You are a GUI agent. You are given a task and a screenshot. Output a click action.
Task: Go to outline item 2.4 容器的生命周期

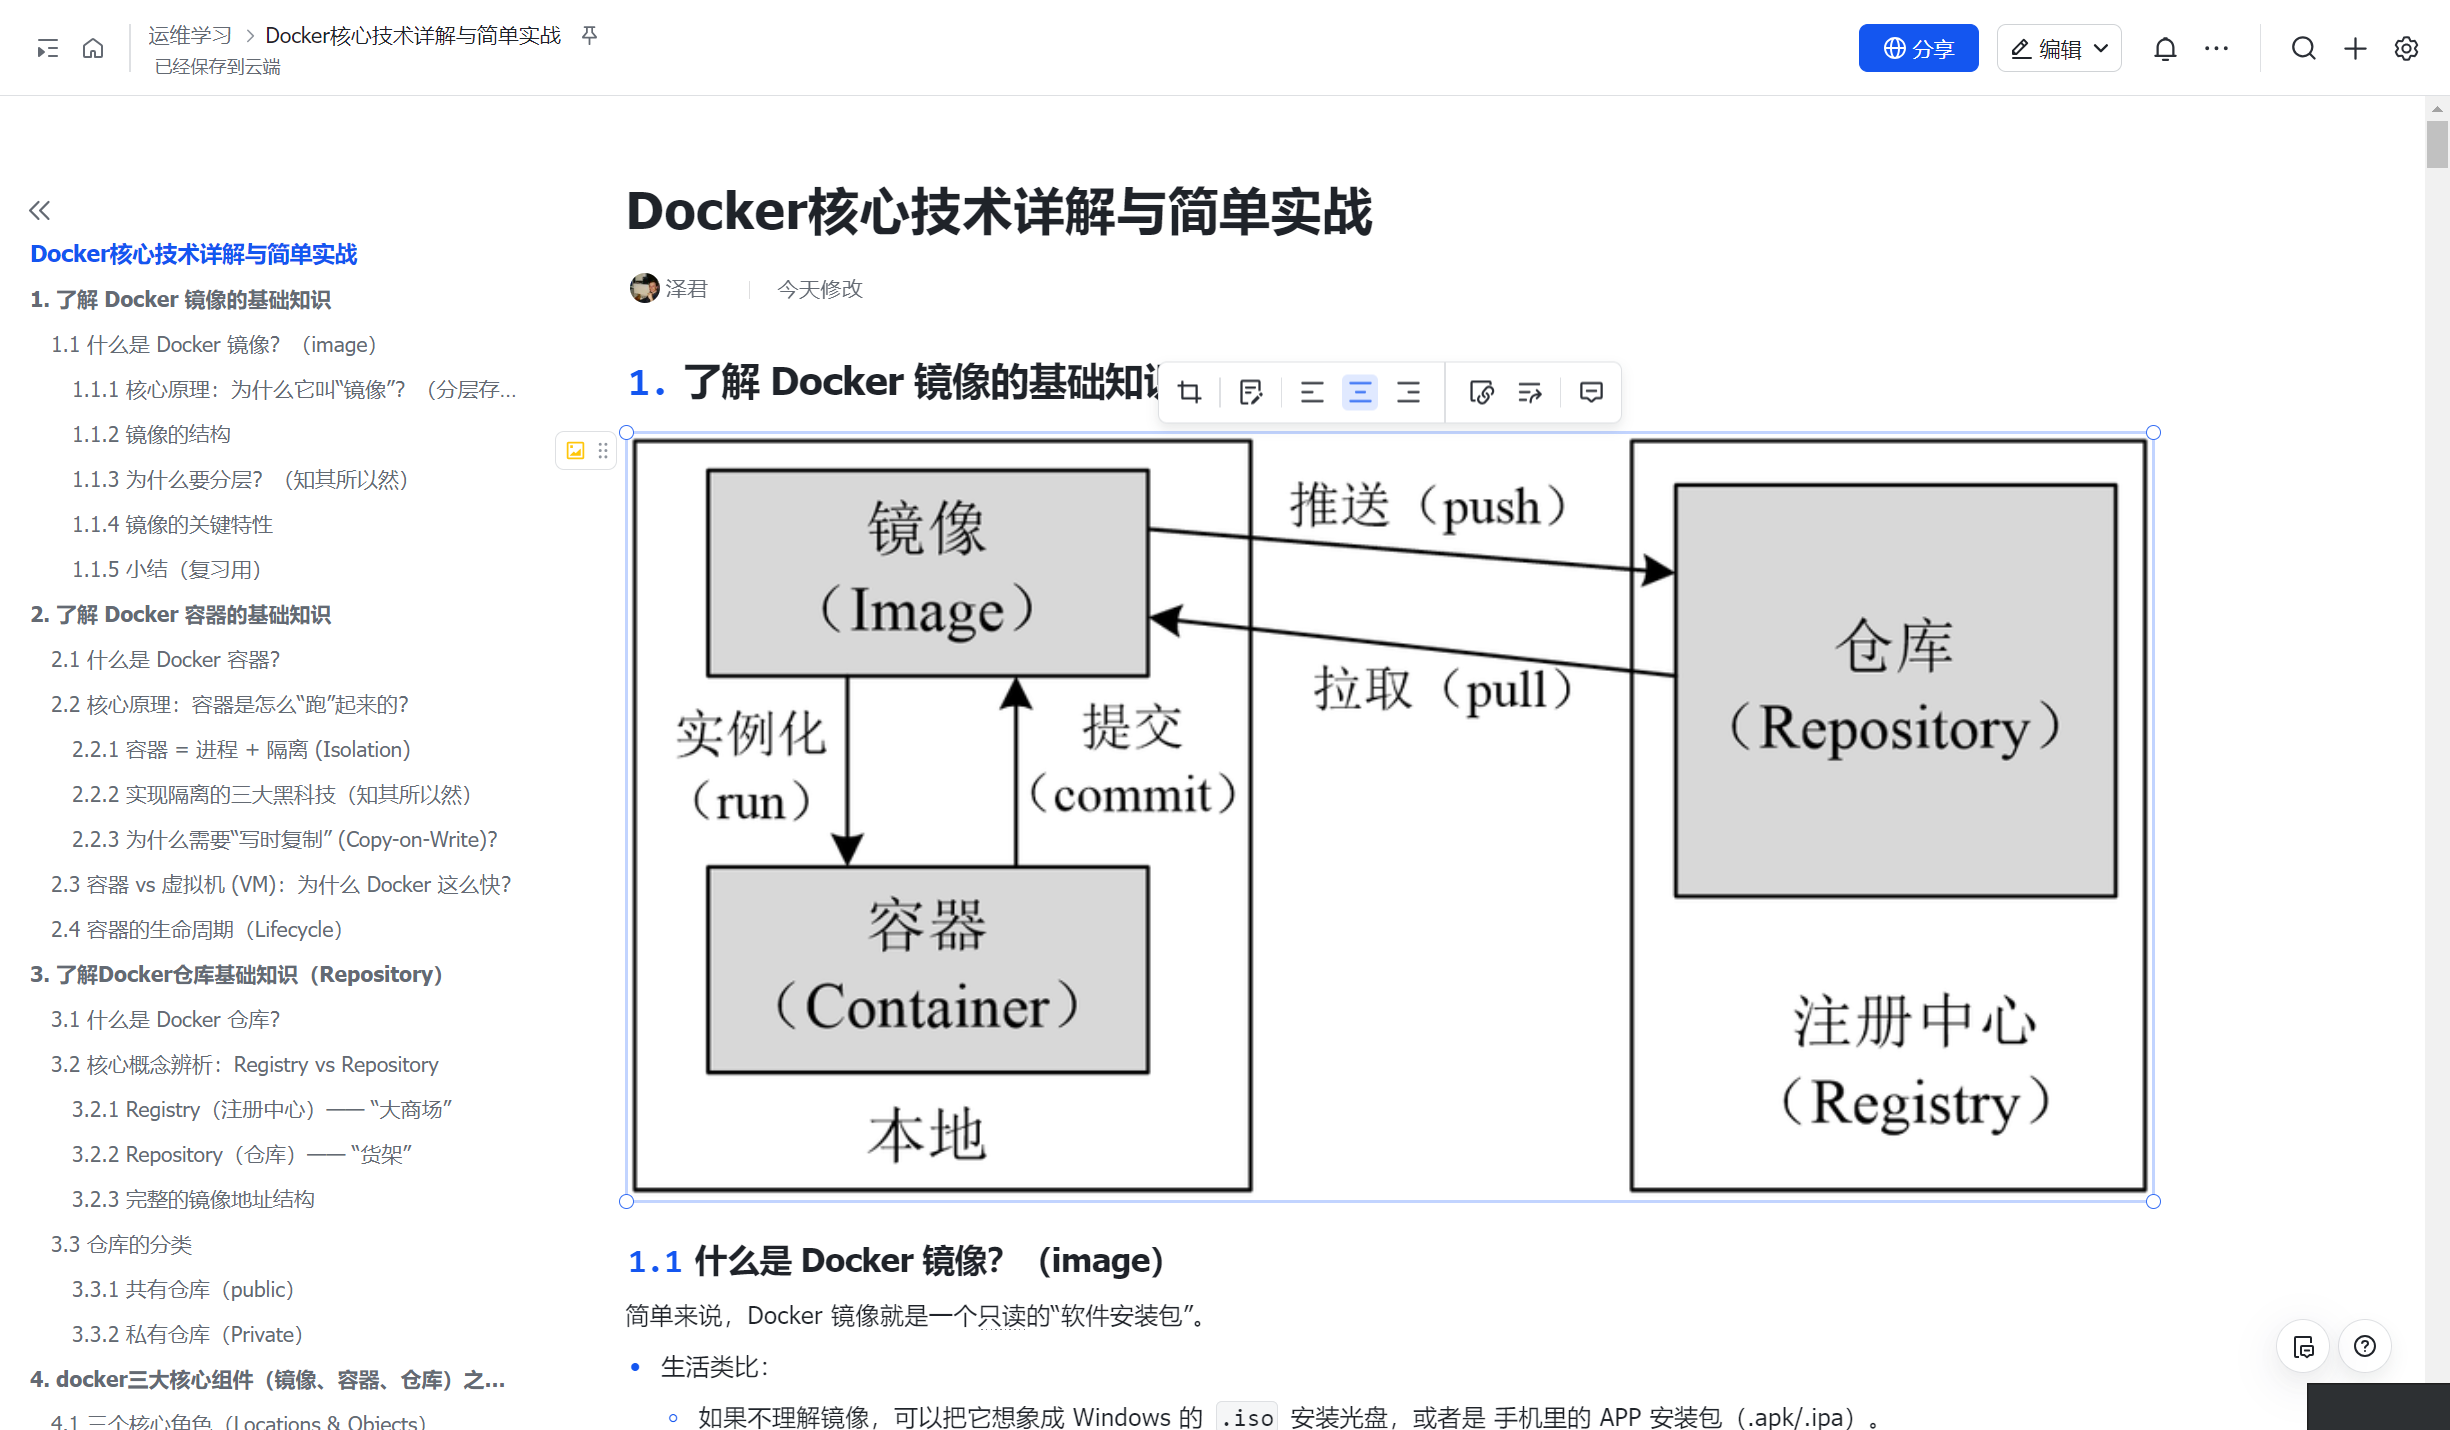(196, 929)
